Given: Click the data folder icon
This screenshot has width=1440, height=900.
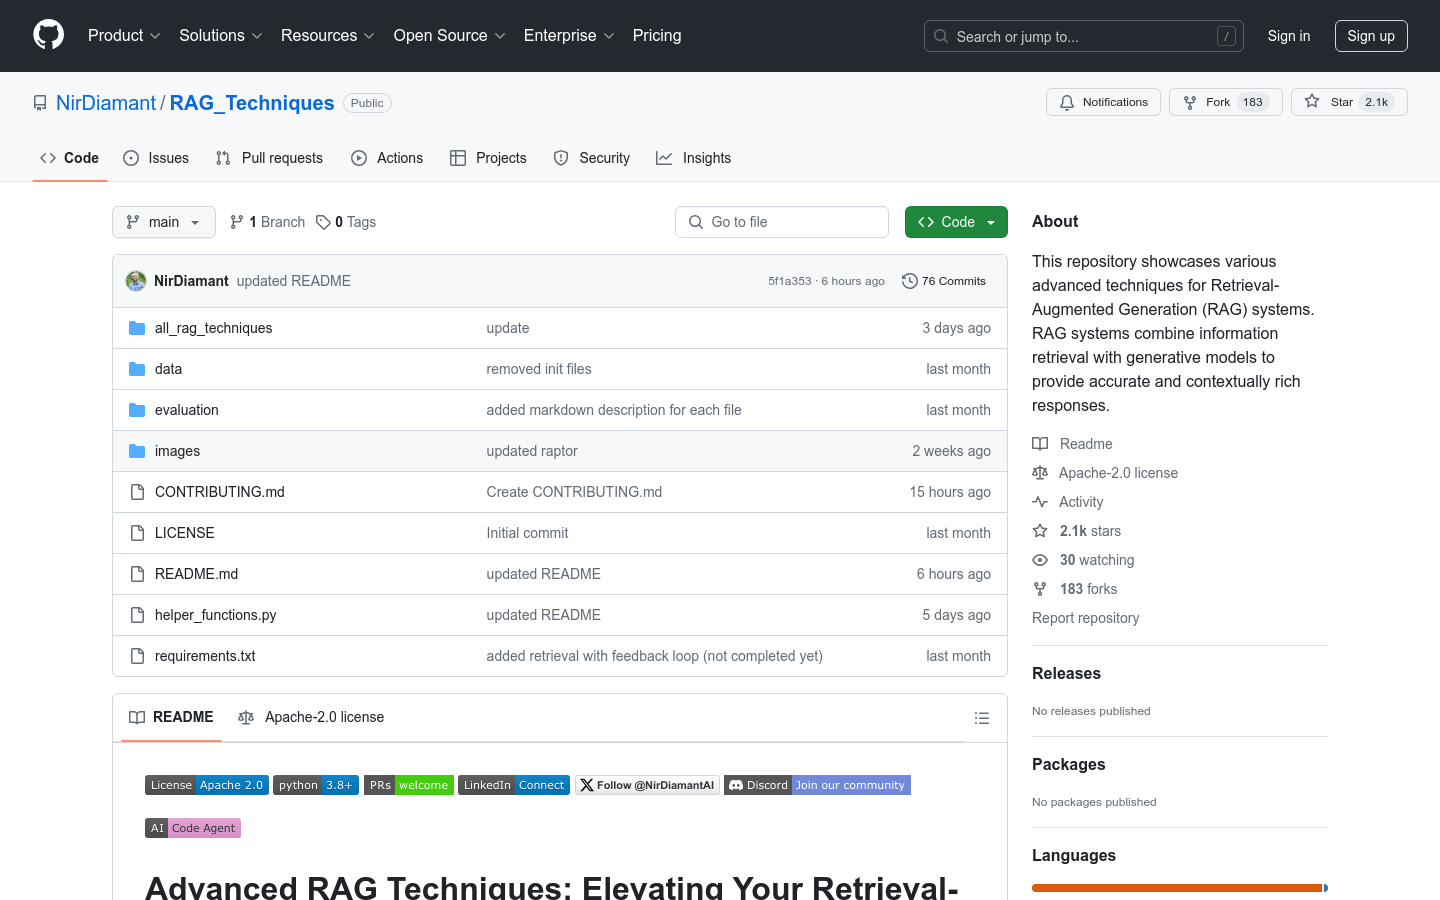Looking at the screenshot, I should click(x=137, y=369).
